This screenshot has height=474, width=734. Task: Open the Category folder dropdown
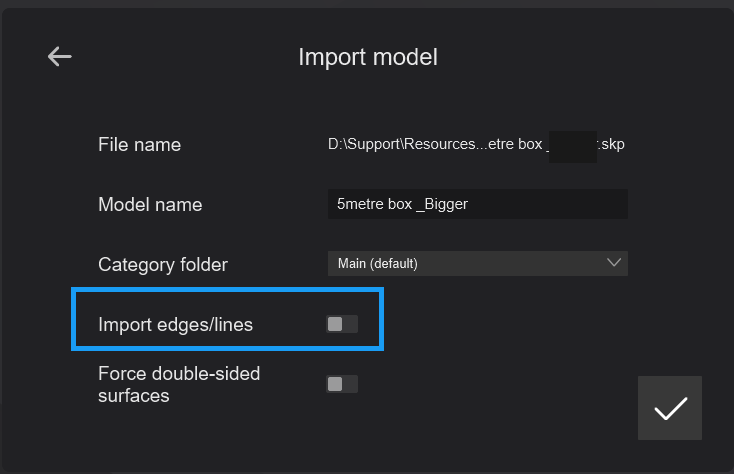(477, 264)
